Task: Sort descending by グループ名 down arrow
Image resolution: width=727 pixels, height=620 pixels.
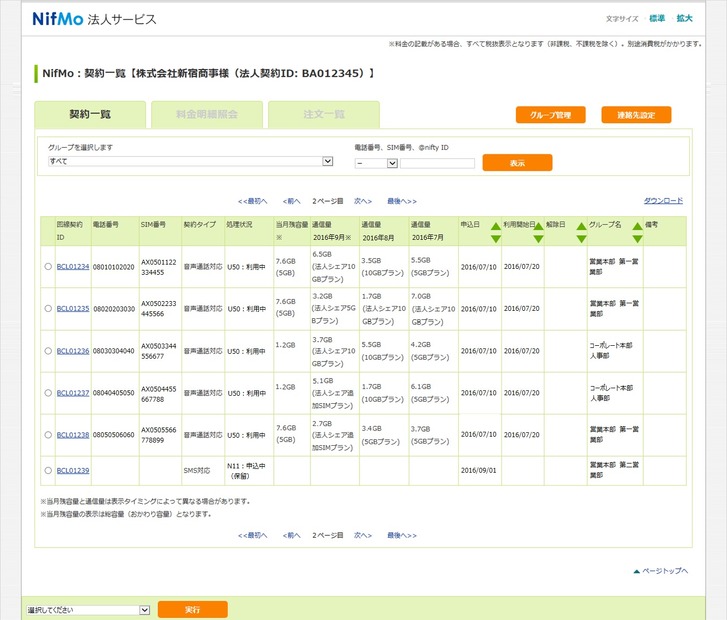Action: point(638,239)
